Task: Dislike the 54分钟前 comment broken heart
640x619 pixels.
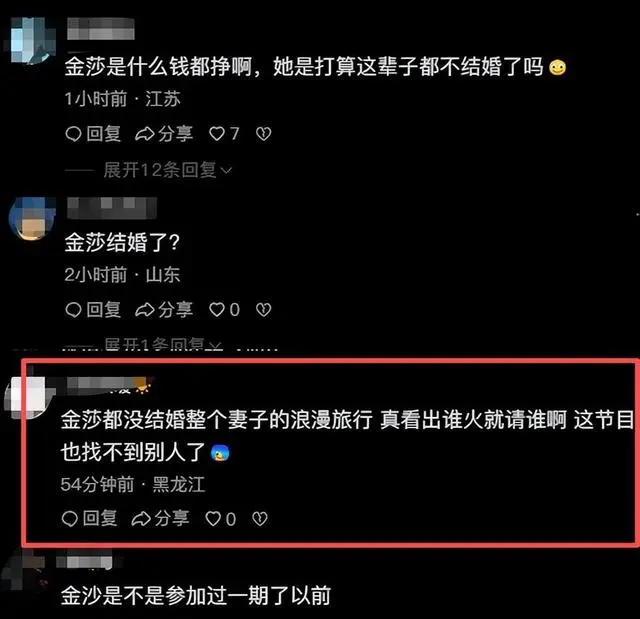Action: click(x=260, y=519)
